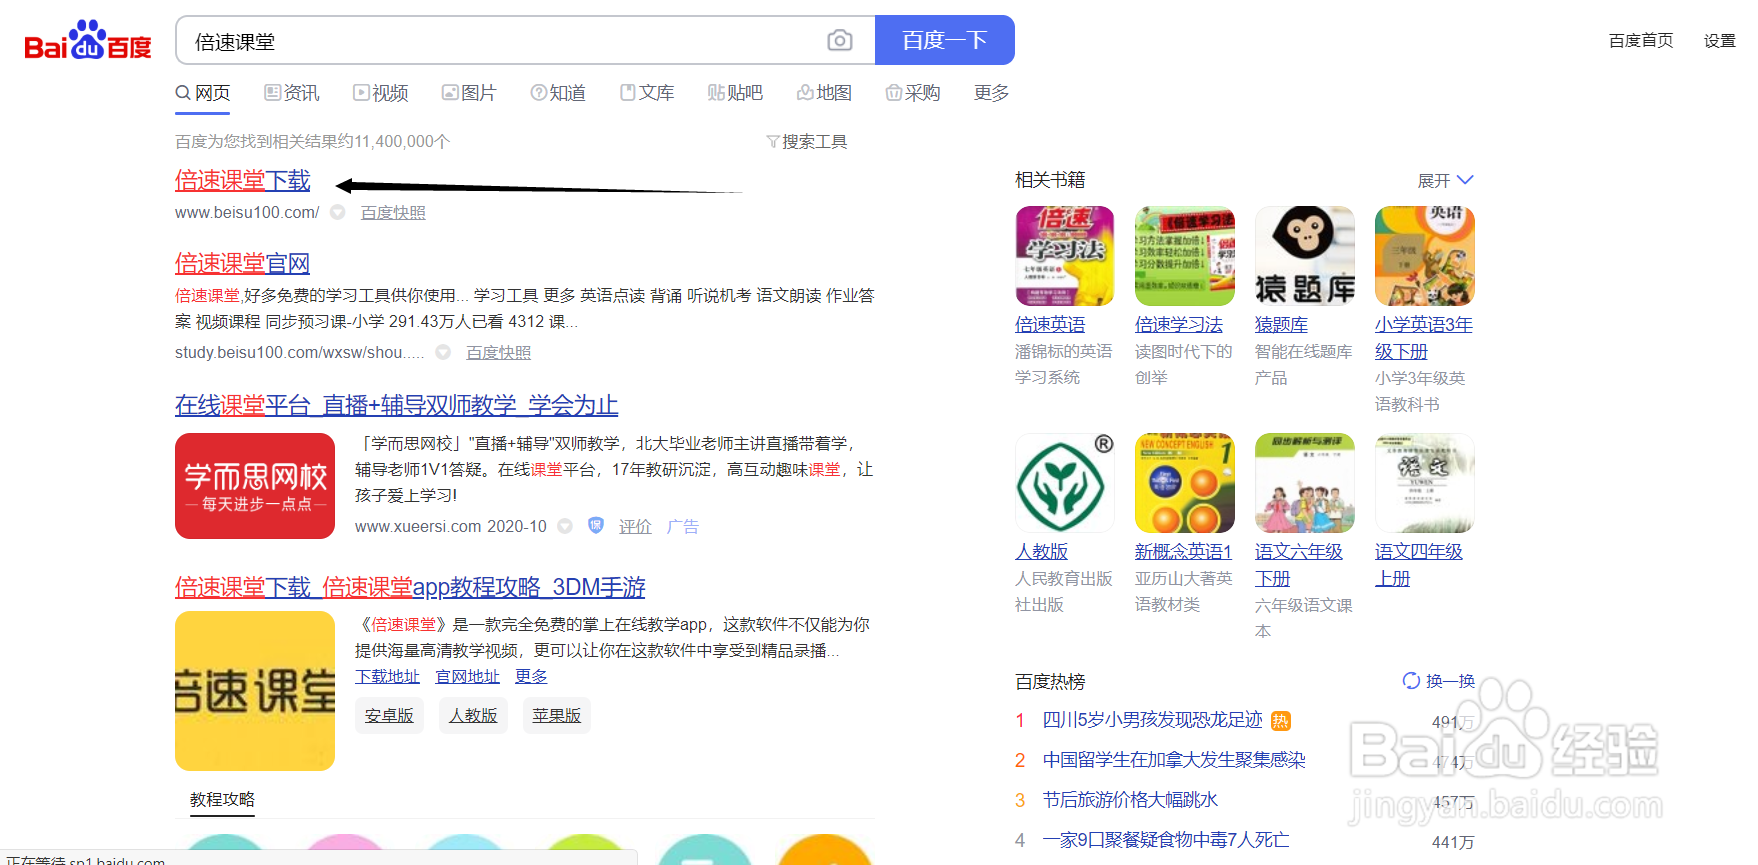Open 评价 link in xueersi result
Viewport: 1758px width, 865px height.
coord(635,527)
